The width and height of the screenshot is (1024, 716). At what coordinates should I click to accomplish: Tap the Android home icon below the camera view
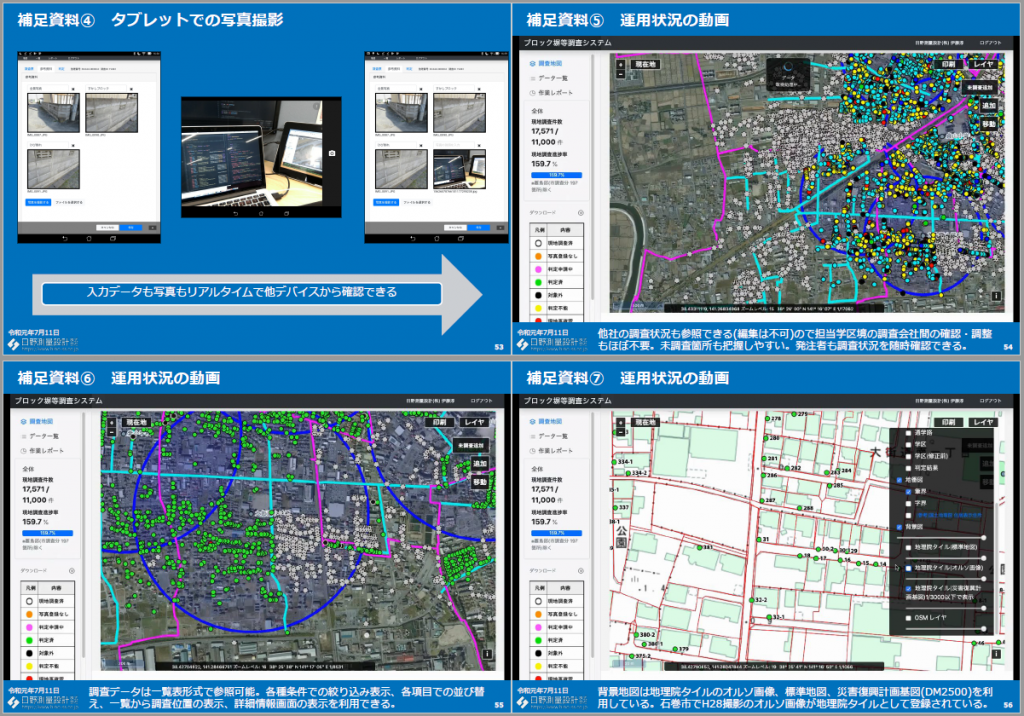[262, 214]
